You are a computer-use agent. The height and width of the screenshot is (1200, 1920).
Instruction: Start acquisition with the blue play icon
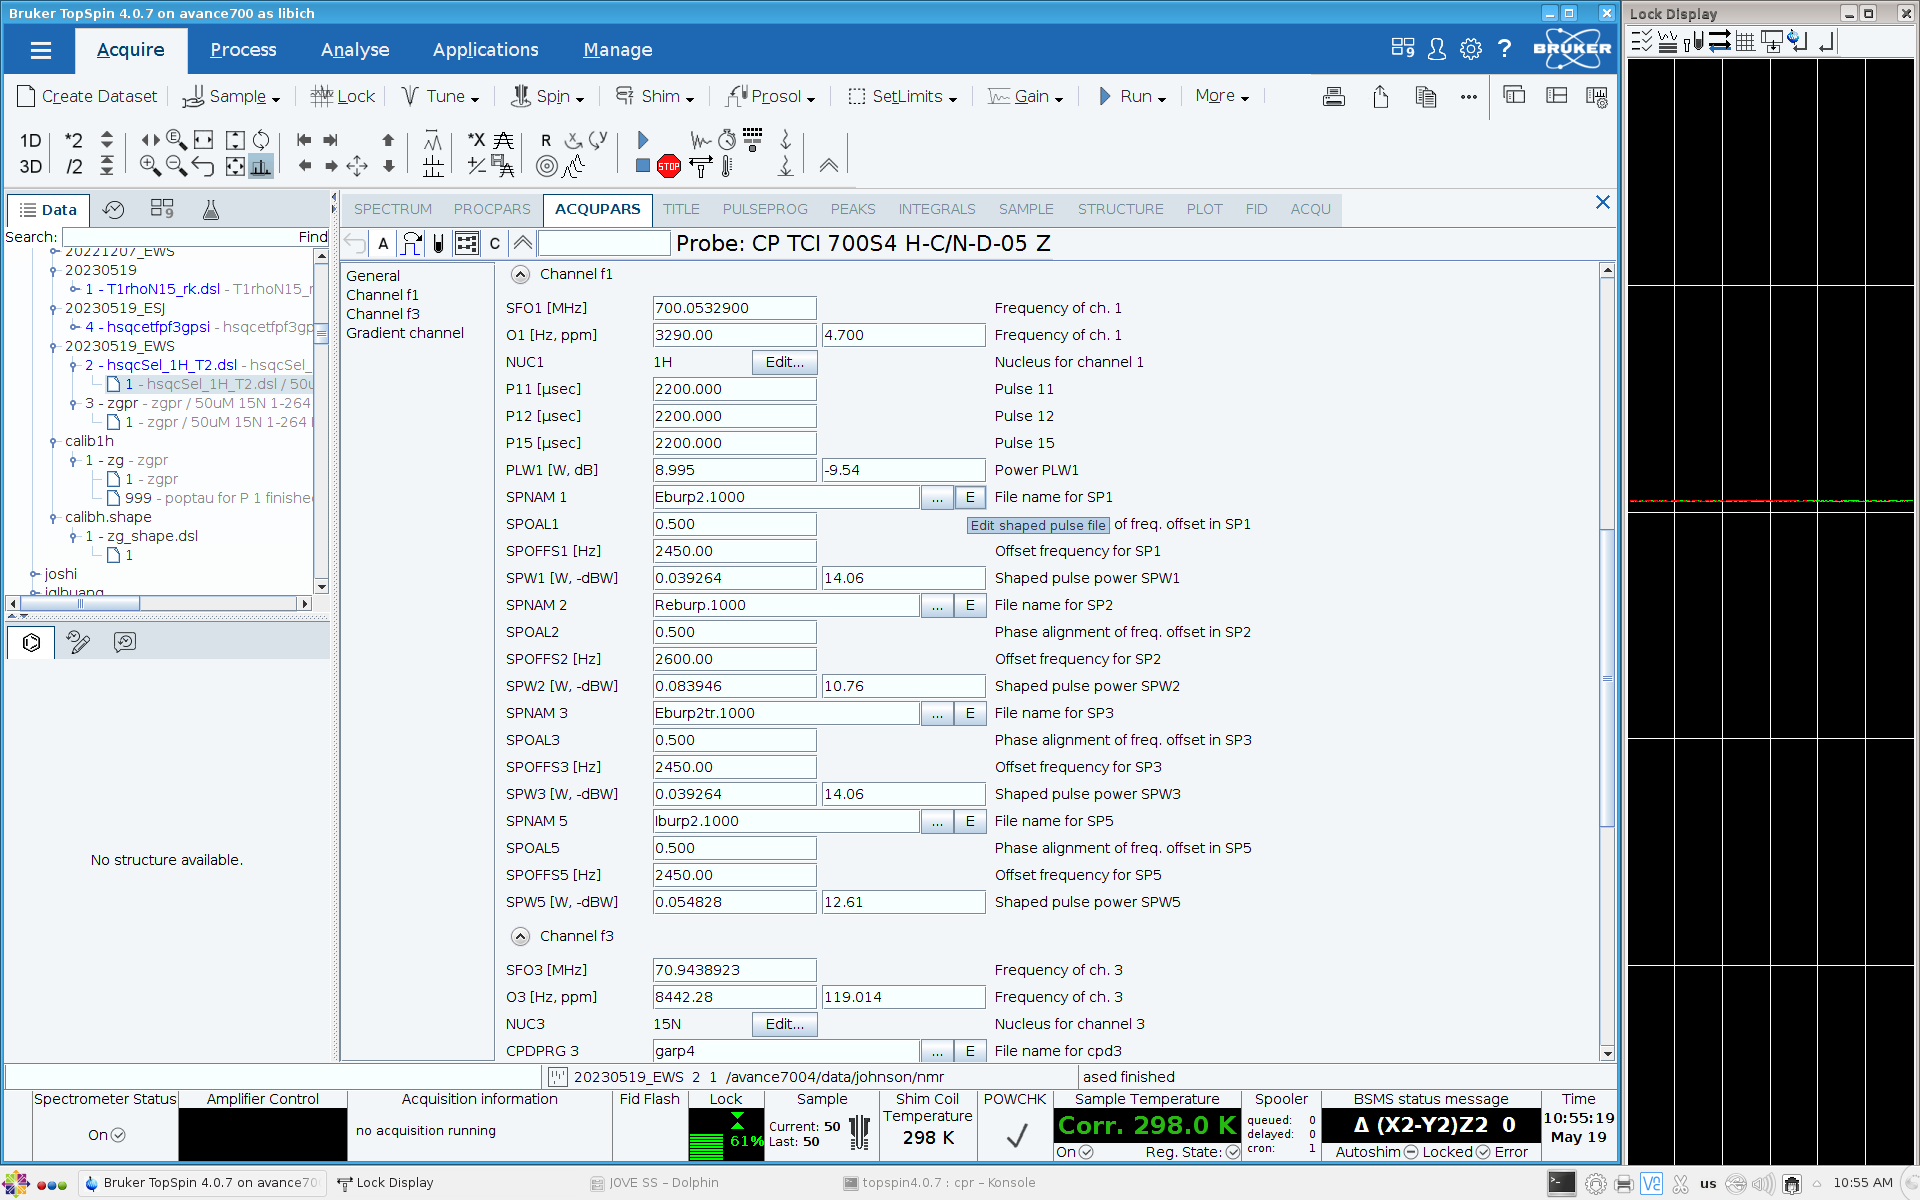coord(643,140)
